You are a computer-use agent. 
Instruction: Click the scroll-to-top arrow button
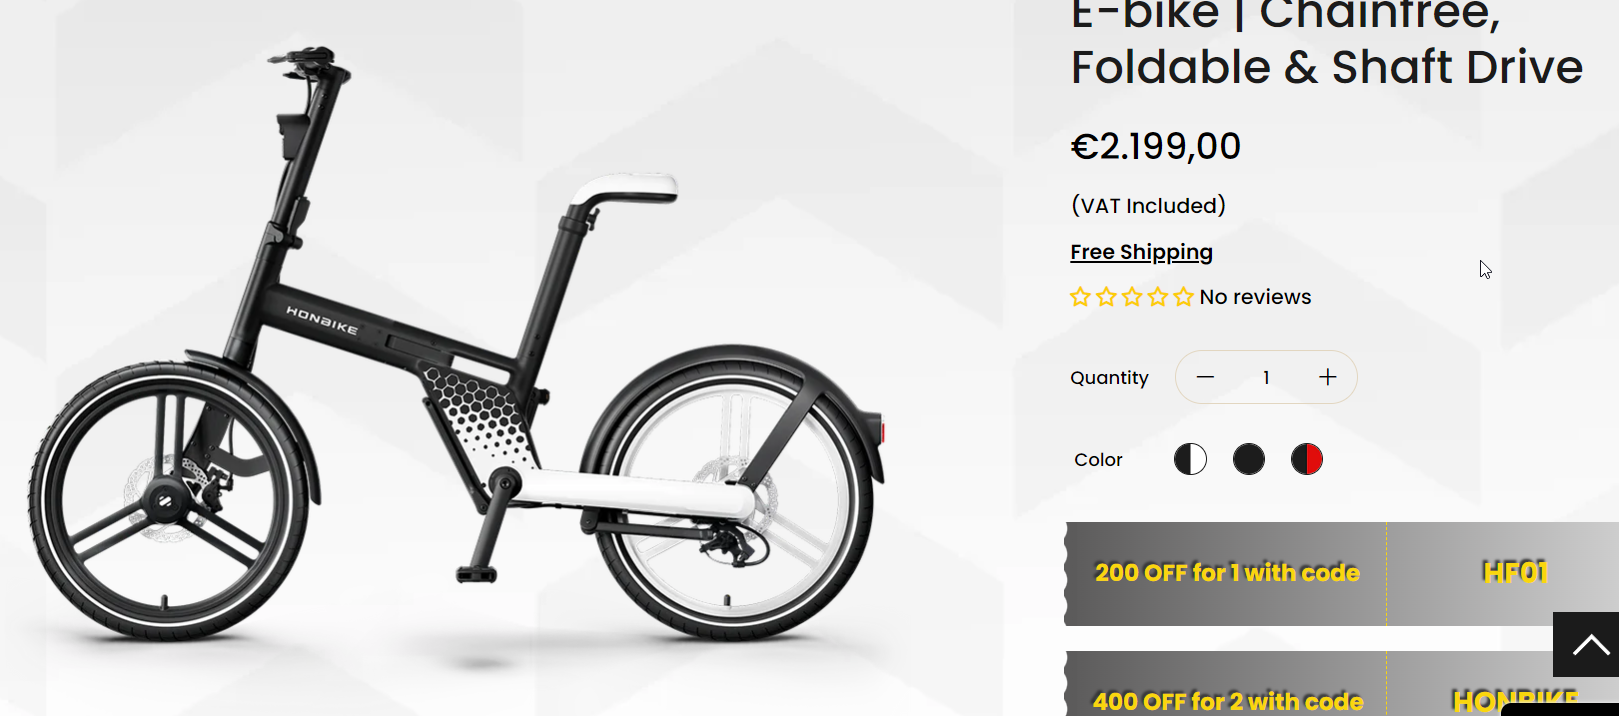1588,645
